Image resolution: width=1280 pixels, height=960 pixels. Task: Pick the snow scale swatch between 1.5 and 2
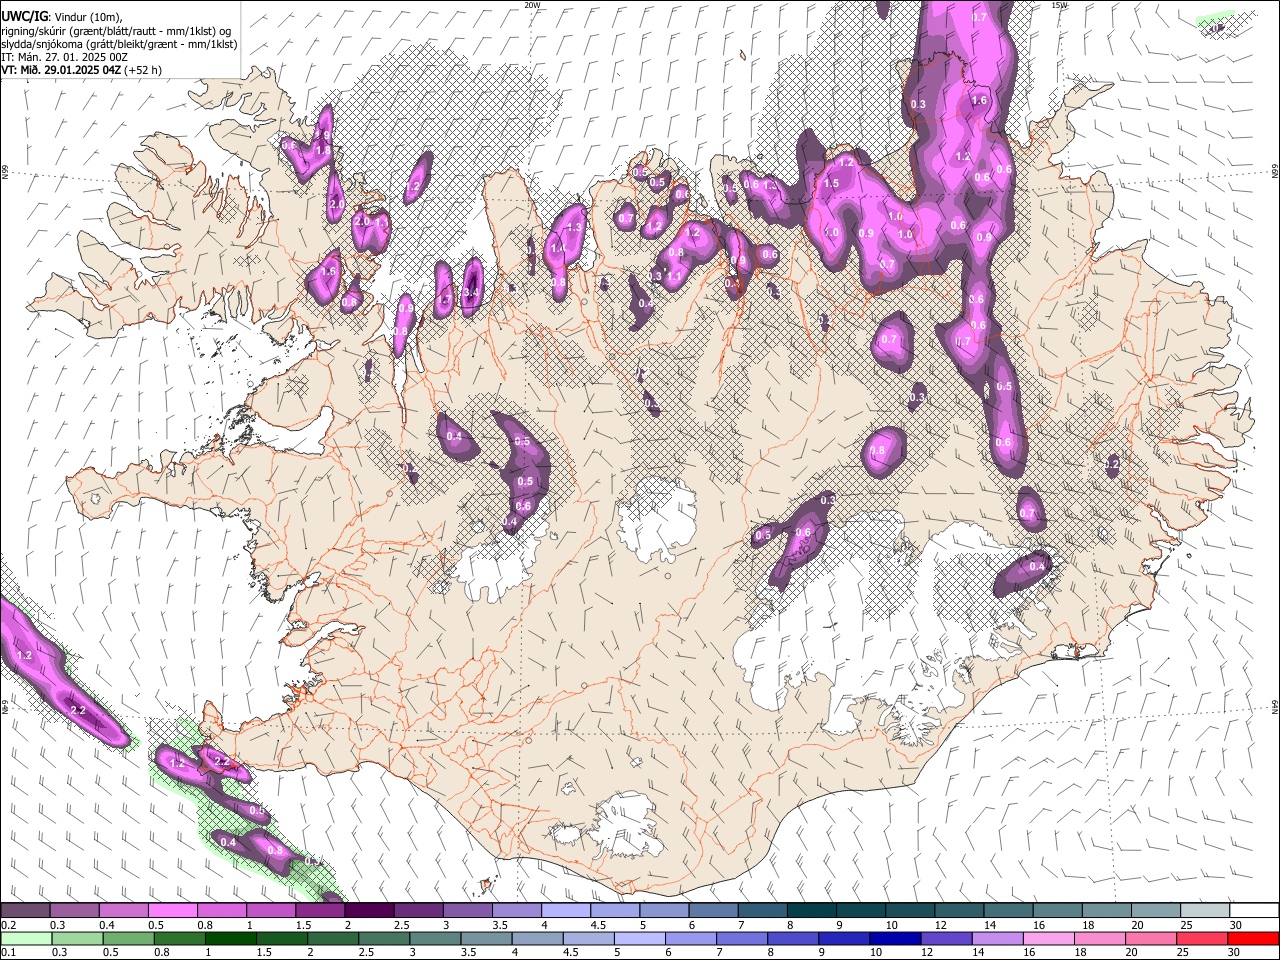319,910
